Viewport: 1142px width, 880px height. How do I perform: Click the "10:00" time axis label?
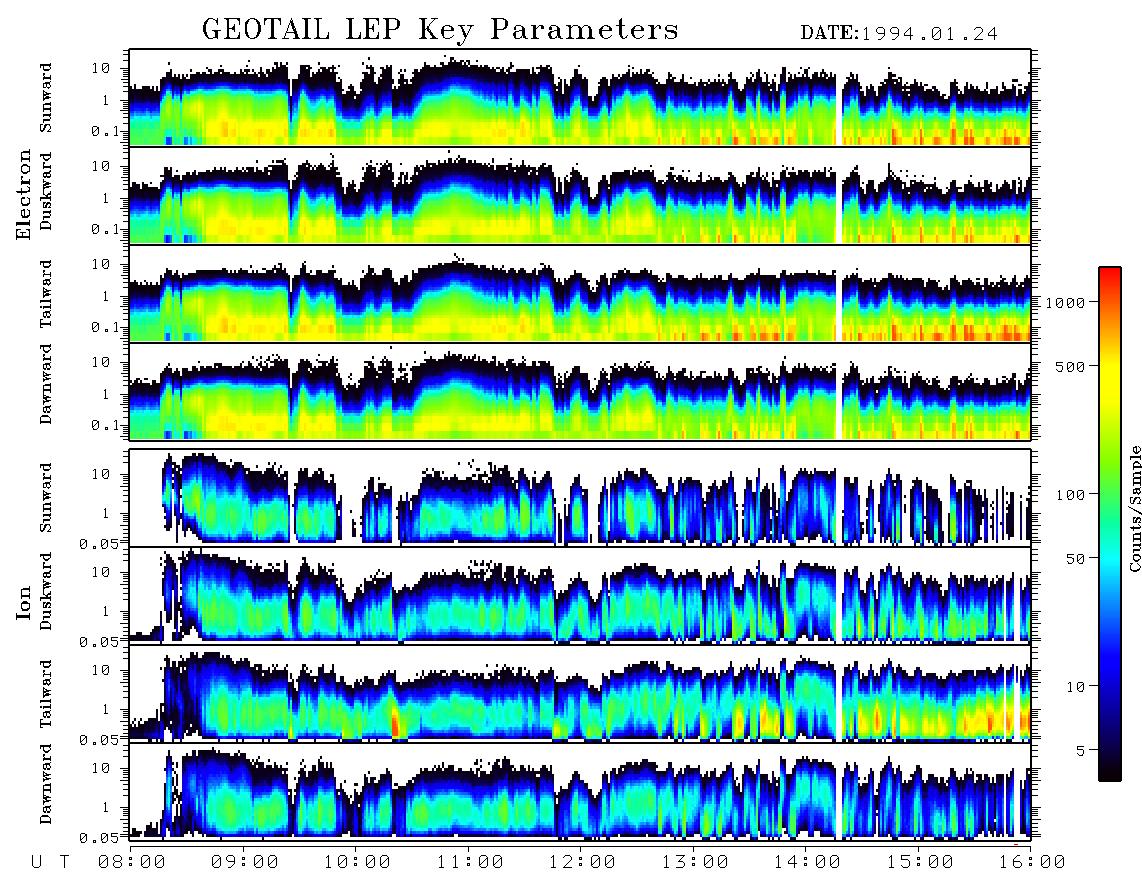(357, 862)
